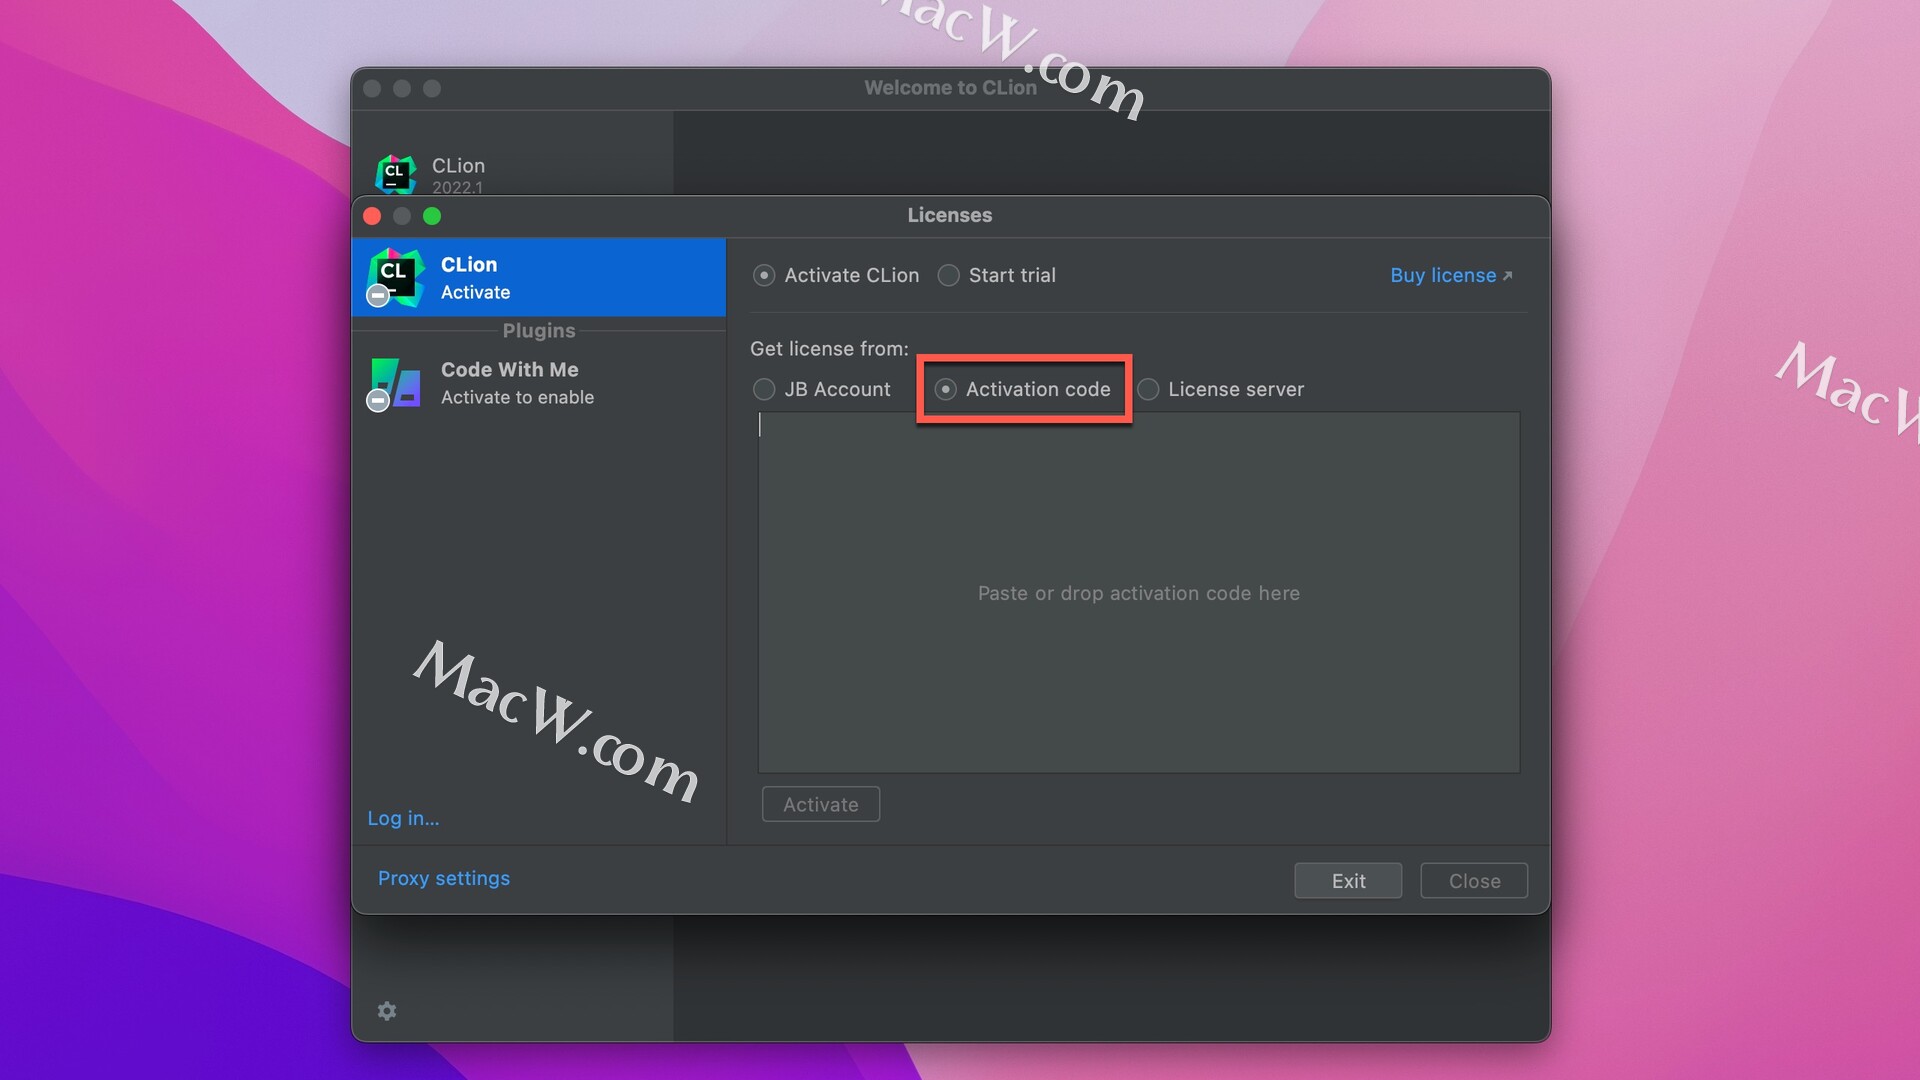Click the Log in... link
Screen dimensions: 1920x1080
(403, 818)
